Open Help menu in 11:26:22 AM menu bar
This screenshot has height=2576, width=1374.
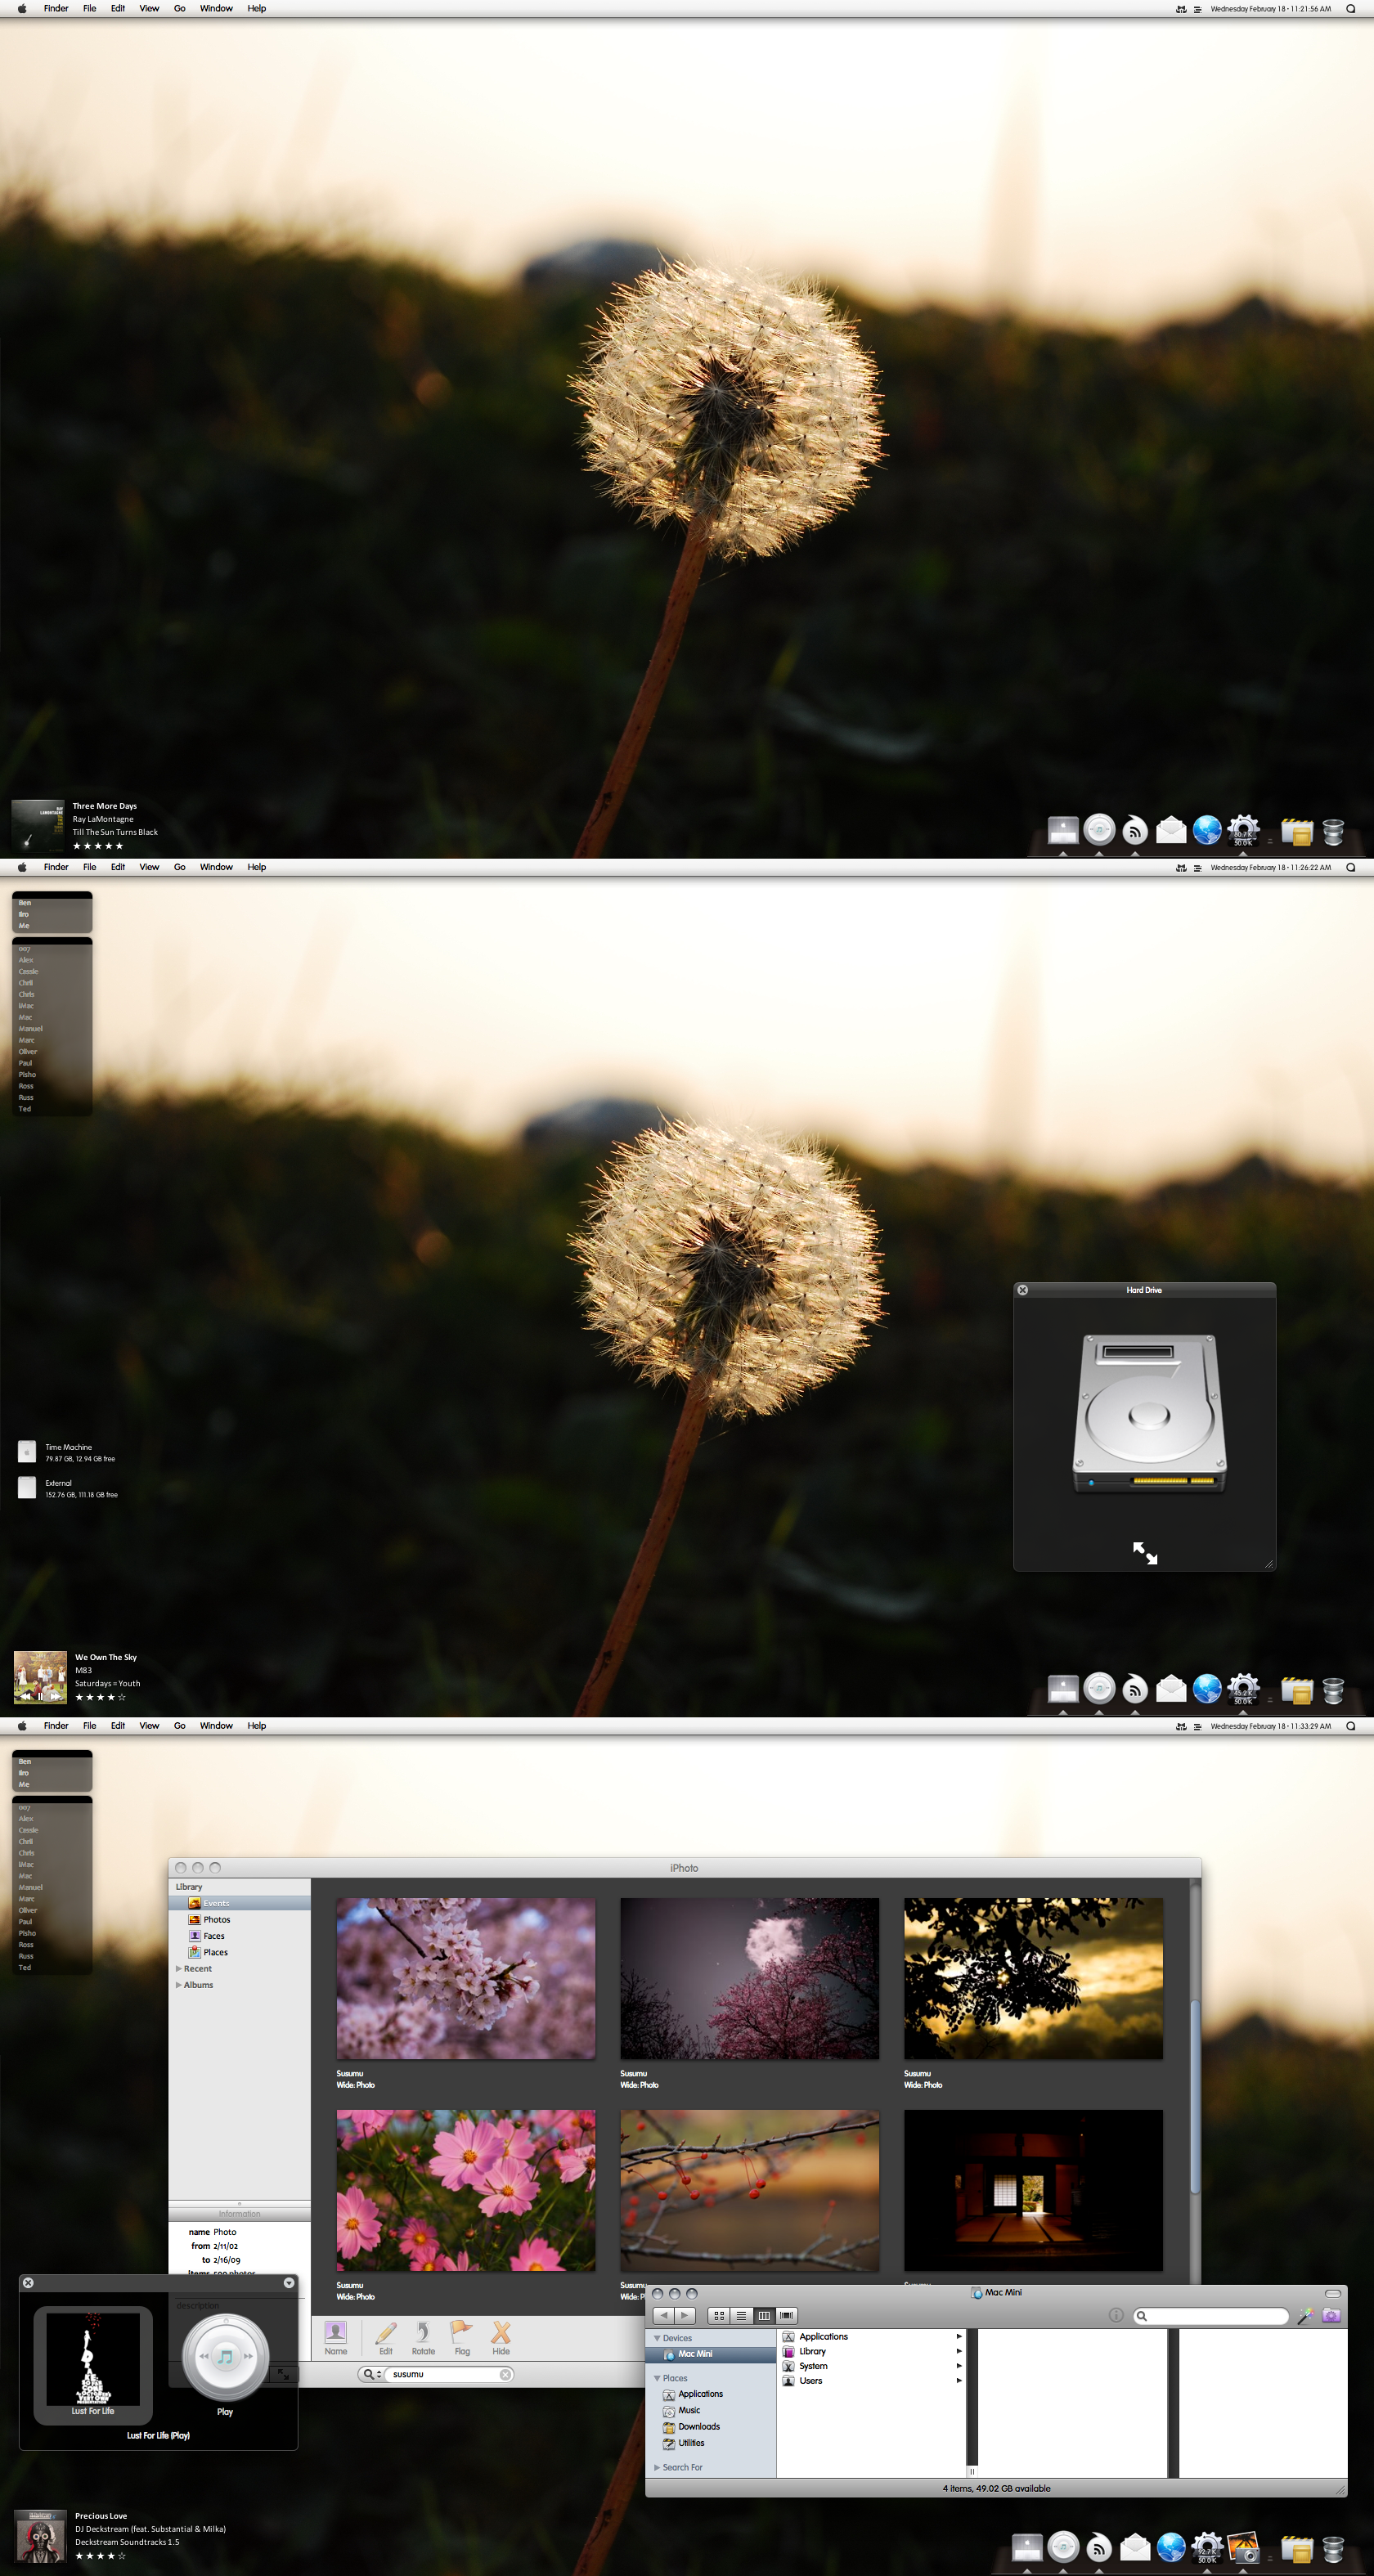coord(257,867)
